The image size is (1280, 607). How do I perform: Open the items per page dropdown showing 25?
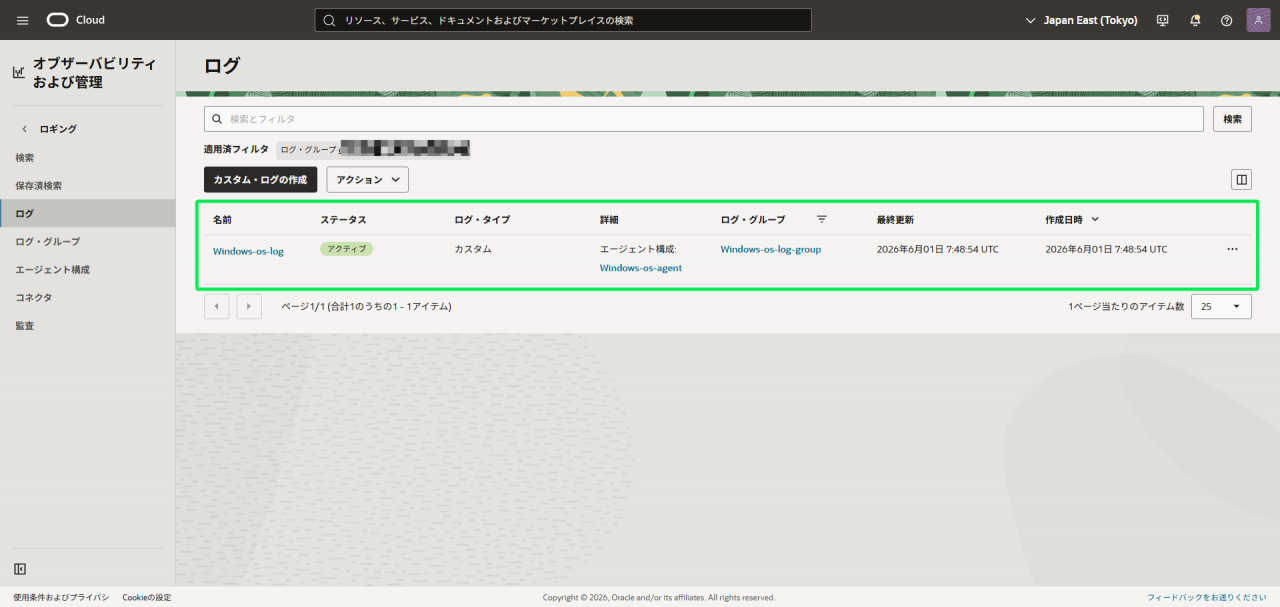point(1221,306)
